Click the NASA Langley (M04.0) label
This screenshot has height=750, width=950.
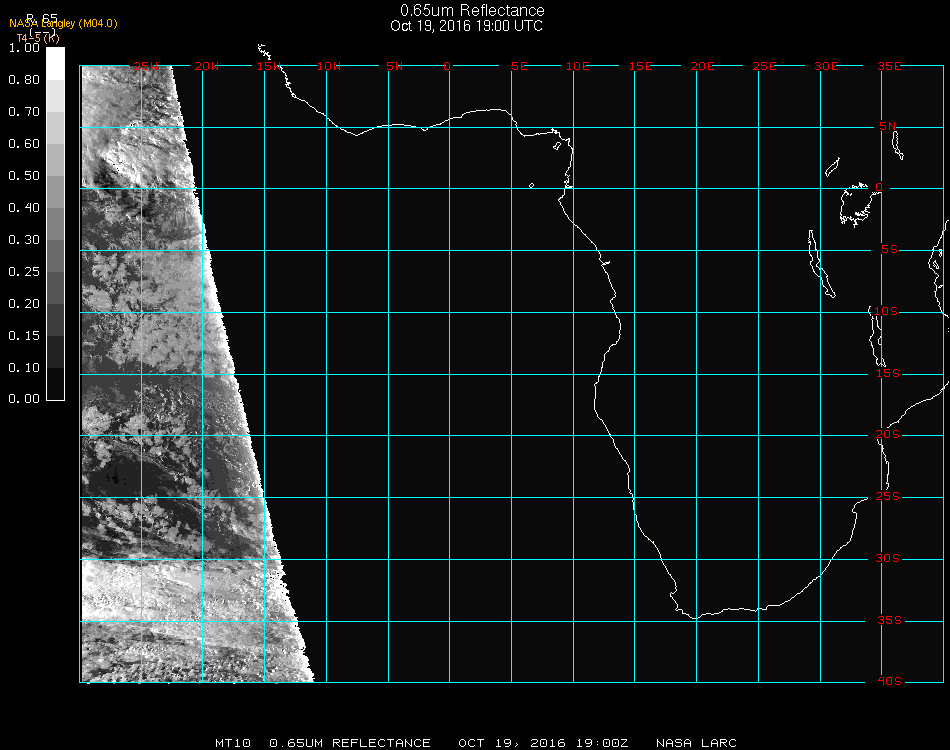click(x=63, y=24)
